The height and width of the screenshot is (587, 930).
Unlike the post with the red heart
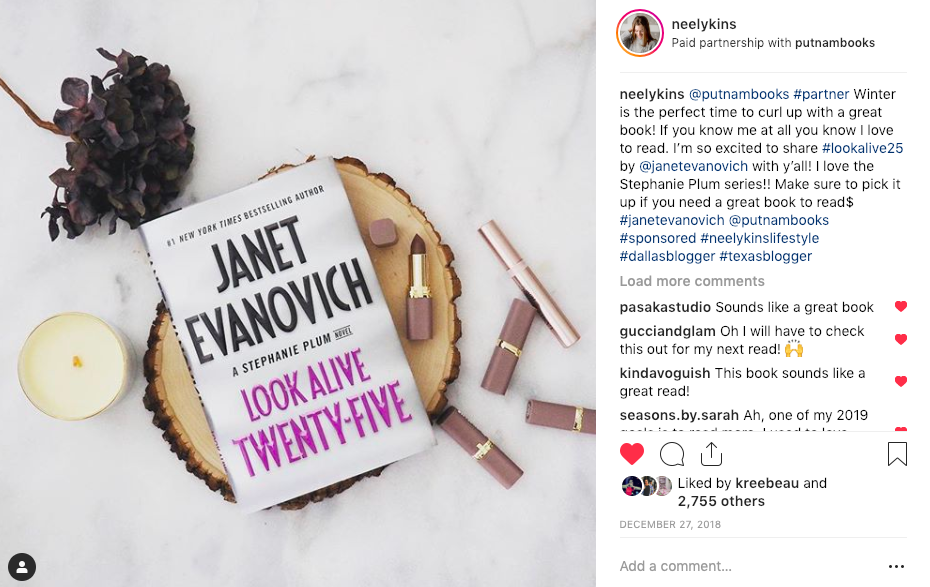coord(632,454)
